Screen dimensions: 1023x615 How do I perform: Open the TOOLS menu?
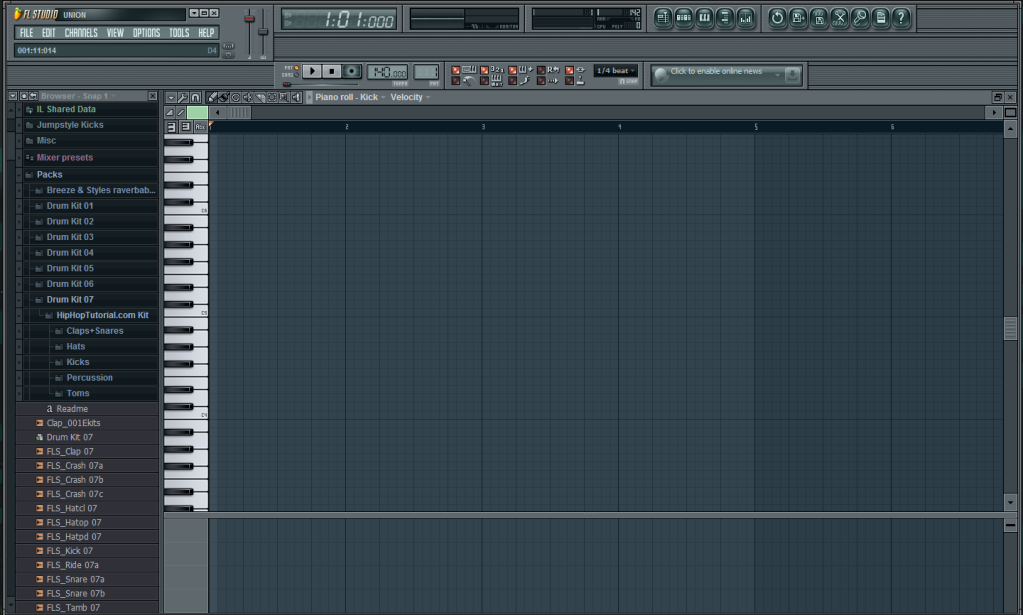tap(179, 33)
